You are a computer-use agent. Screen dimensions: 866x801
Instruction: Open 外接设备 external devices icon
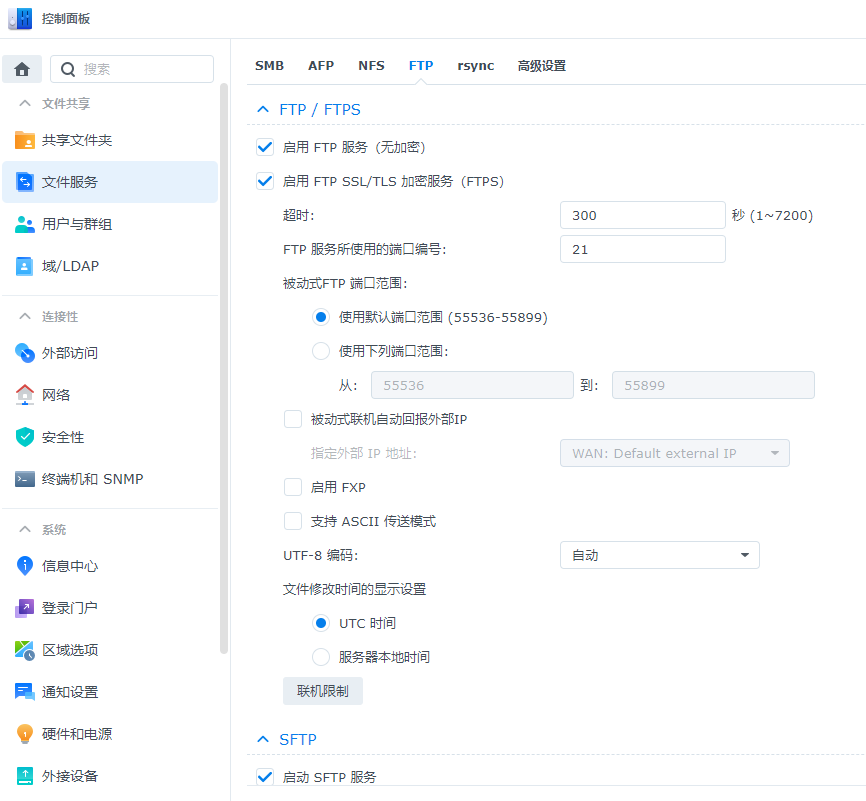25,776
